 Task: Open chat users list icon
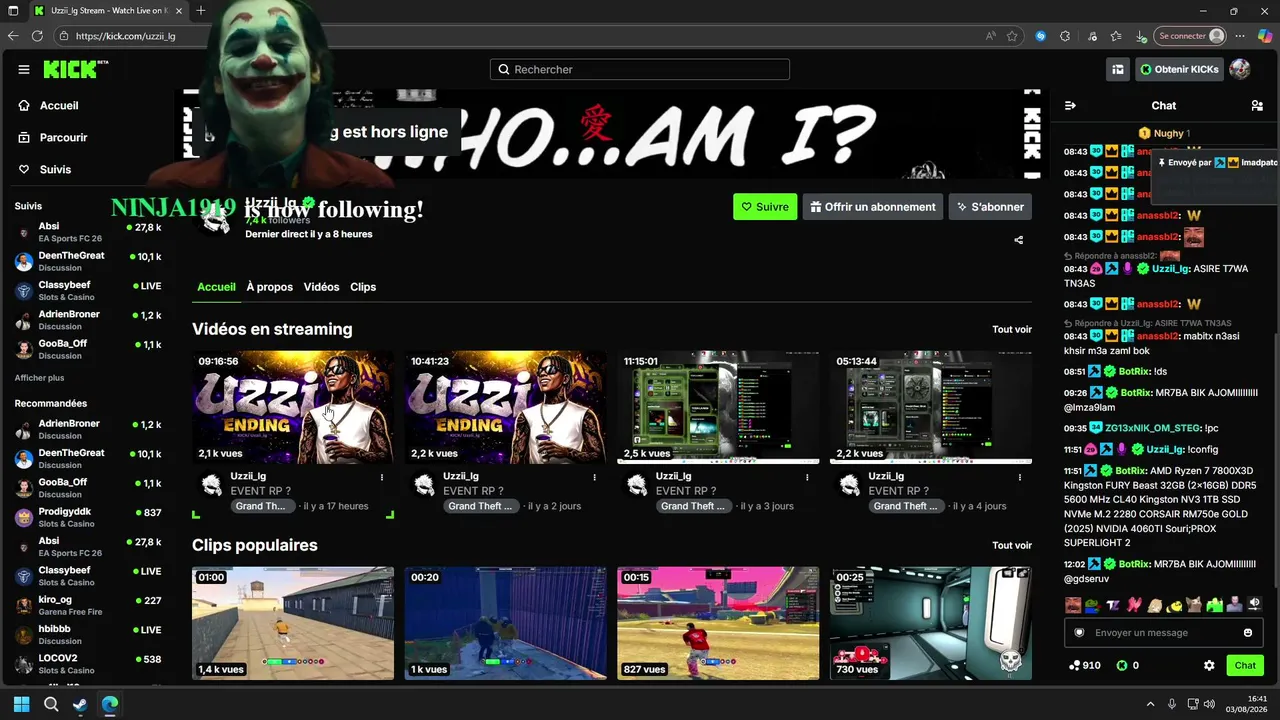click(1257, 105)
